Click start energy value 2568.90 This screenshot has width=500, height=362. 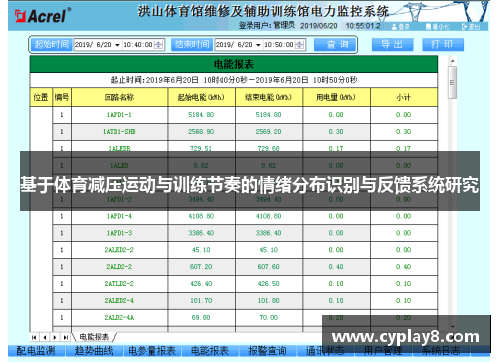point(201,132)
